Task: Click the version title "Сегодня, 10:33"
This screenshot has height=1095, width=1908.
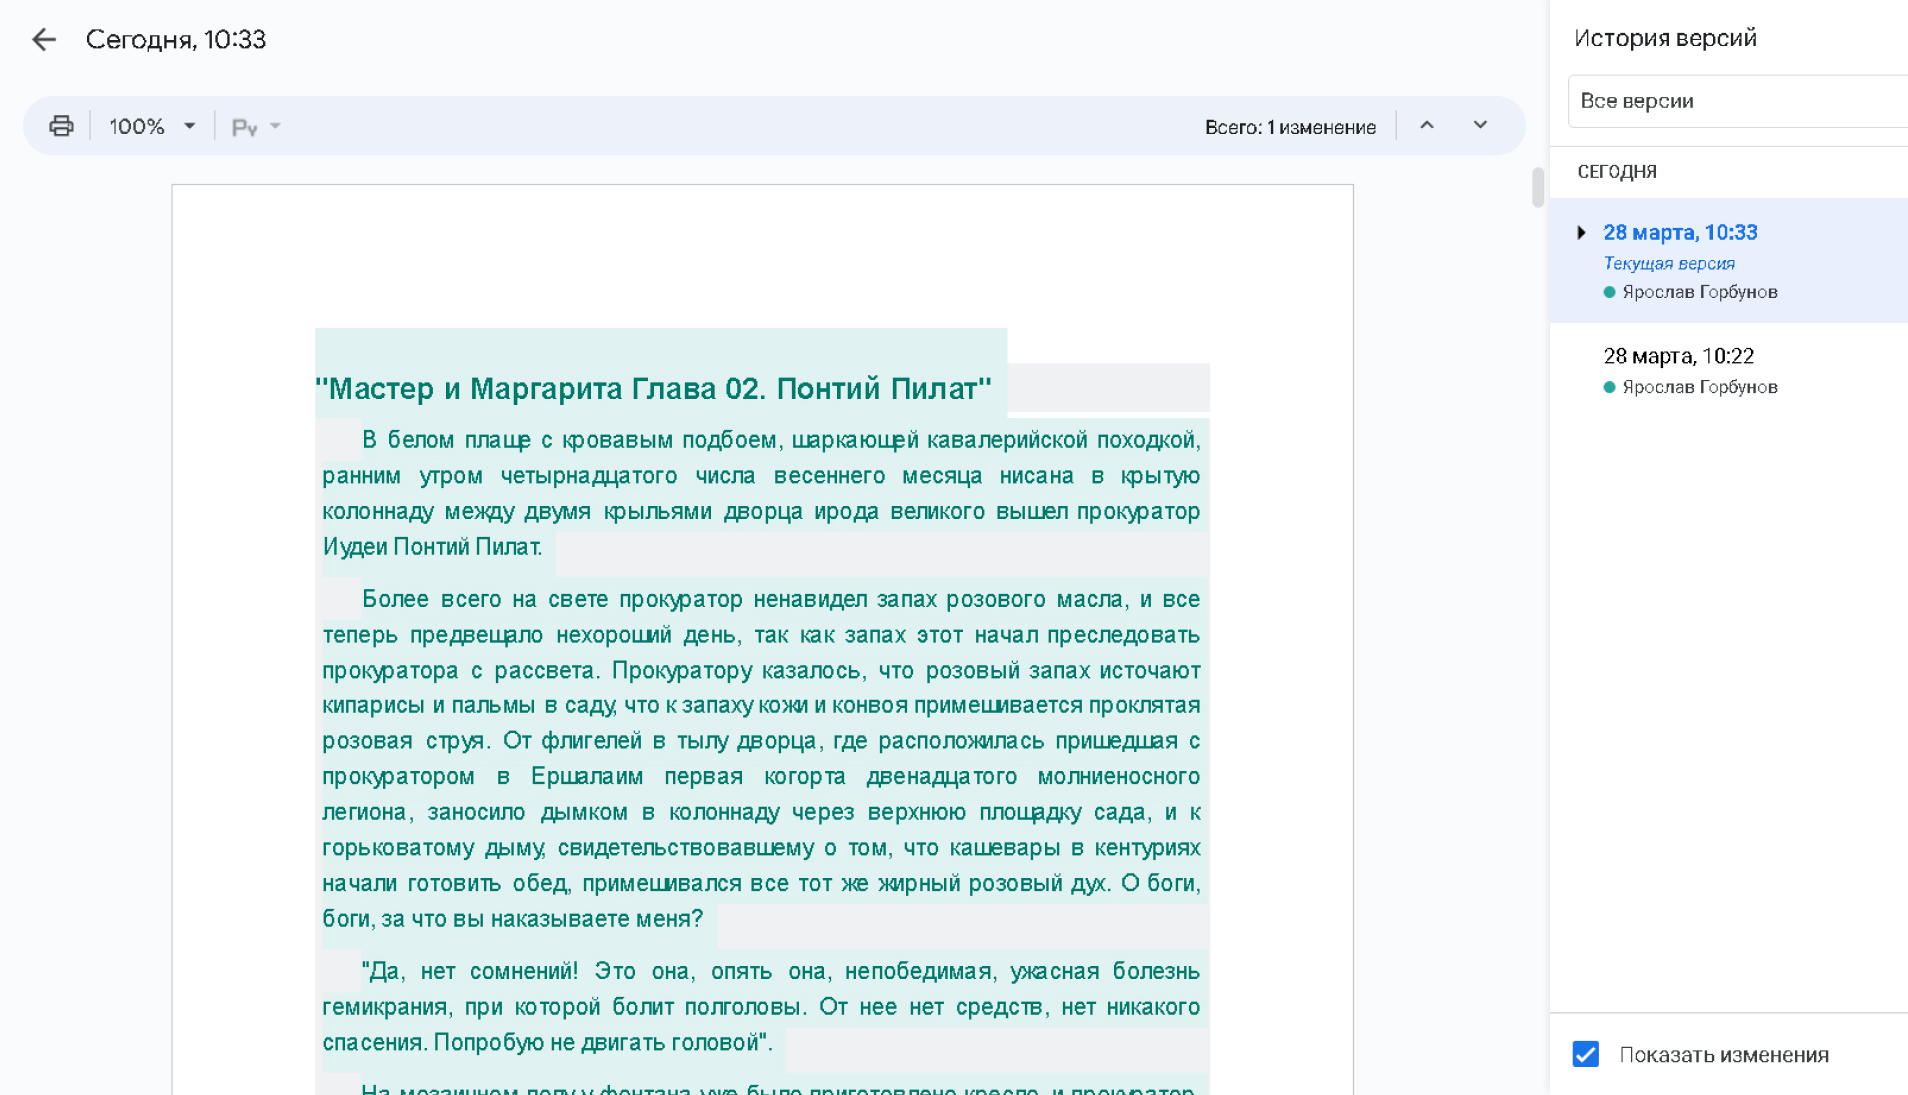Action: 176,39
